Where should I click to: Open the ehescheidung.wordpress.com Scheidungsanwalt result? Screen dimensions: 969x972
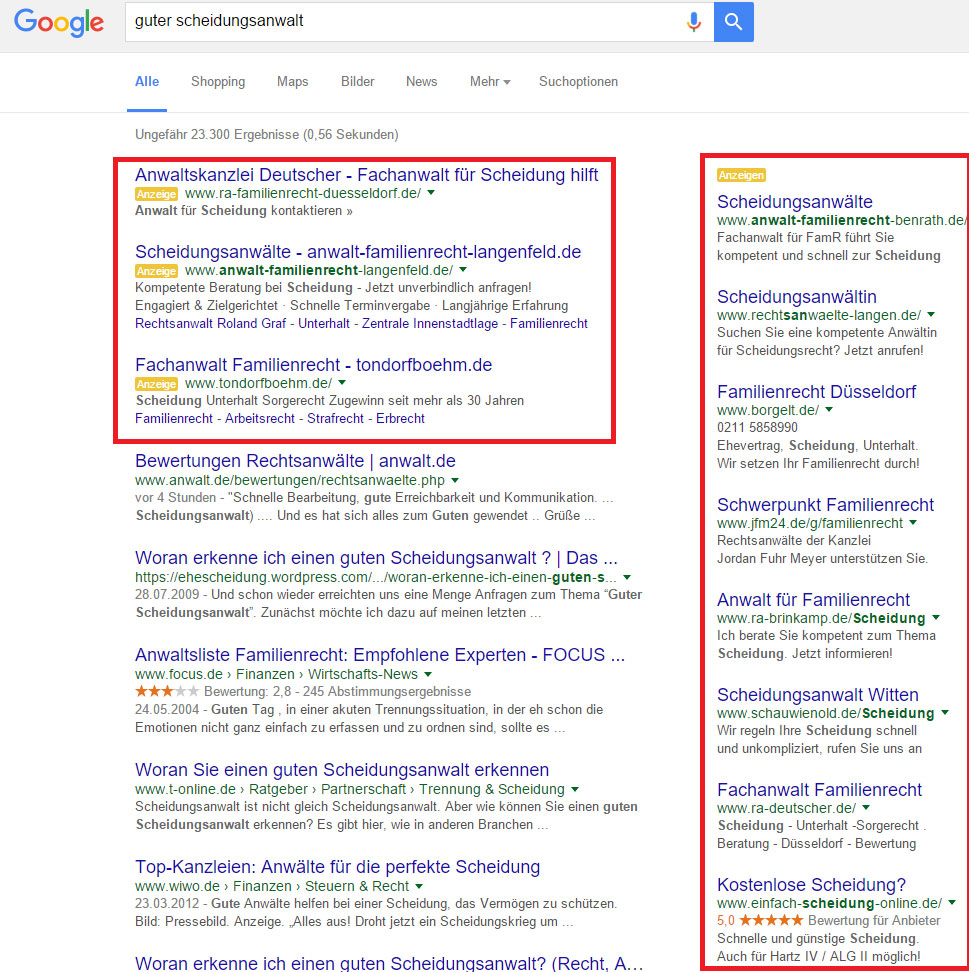[376, 558]
